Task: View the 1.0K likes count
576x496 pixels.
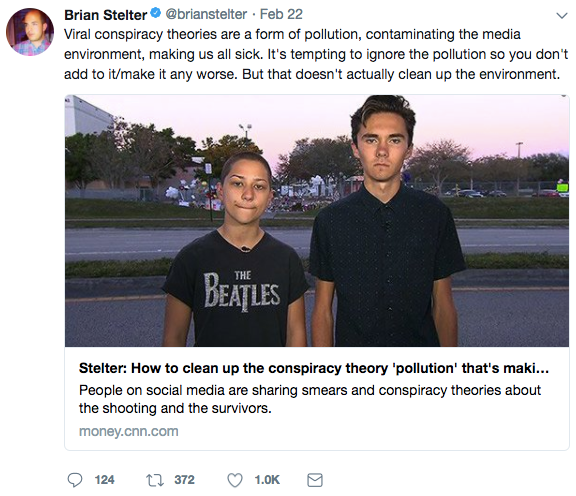Action: pos(267,480)
